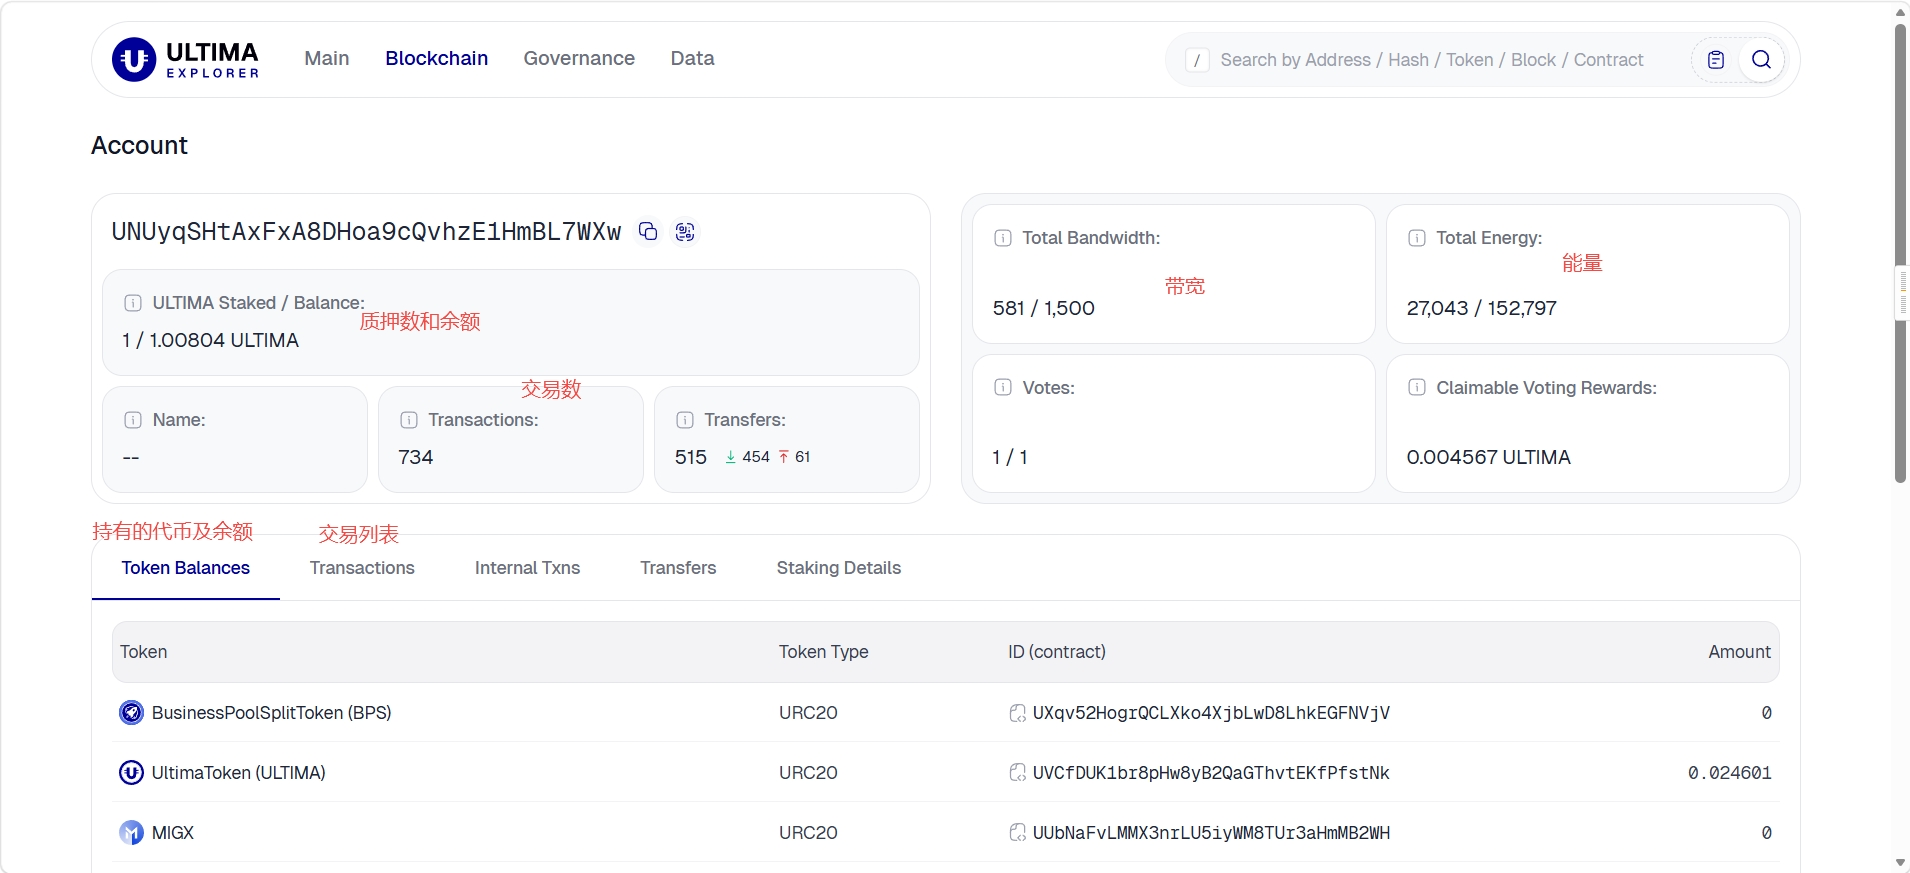The image size is (1910, 873).
Task: Click the slash shortcut icon in search
Action: click(1197, 60)
